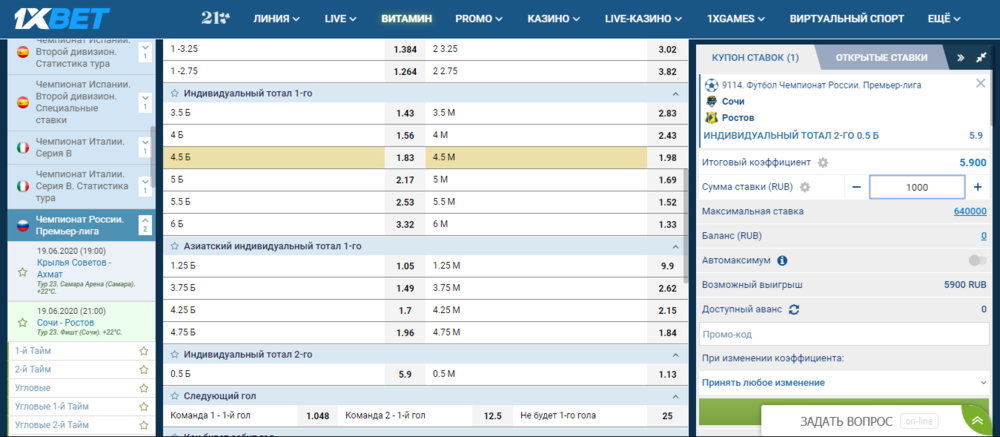The image size is (1000, 437).
Task: Click the Автомаксимум info icon
Action: (x=782, y=260)
